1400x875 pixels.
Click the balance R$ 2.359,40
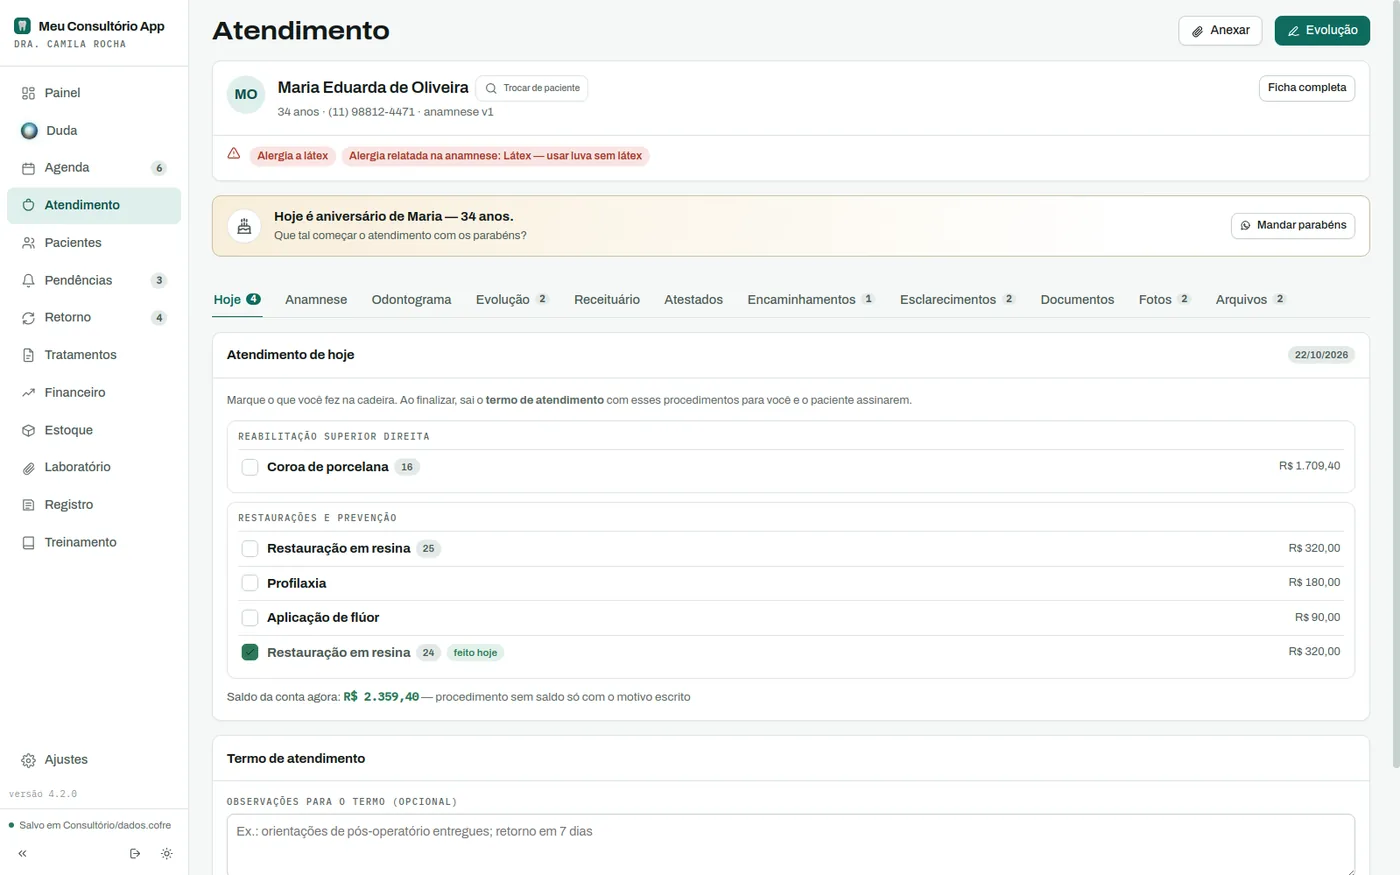click(x=381, y=697)
